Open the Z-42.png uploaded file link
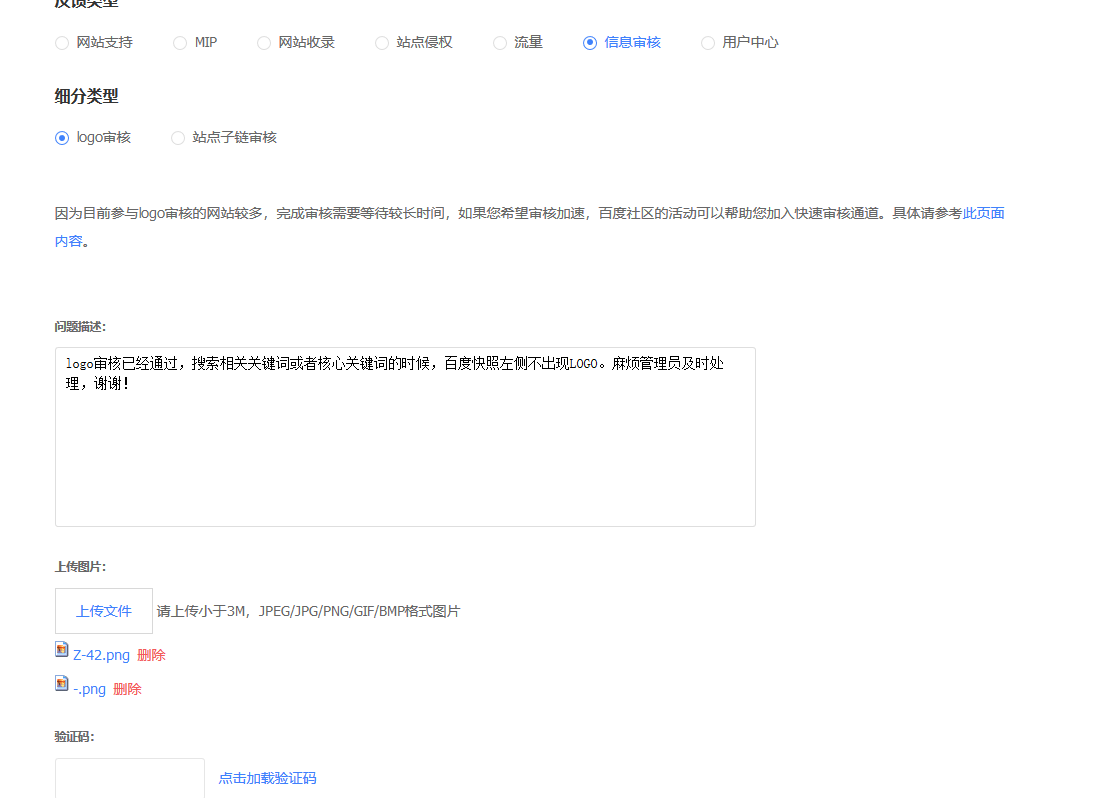Screen dimensions: 1119x798 coord(101,655)
